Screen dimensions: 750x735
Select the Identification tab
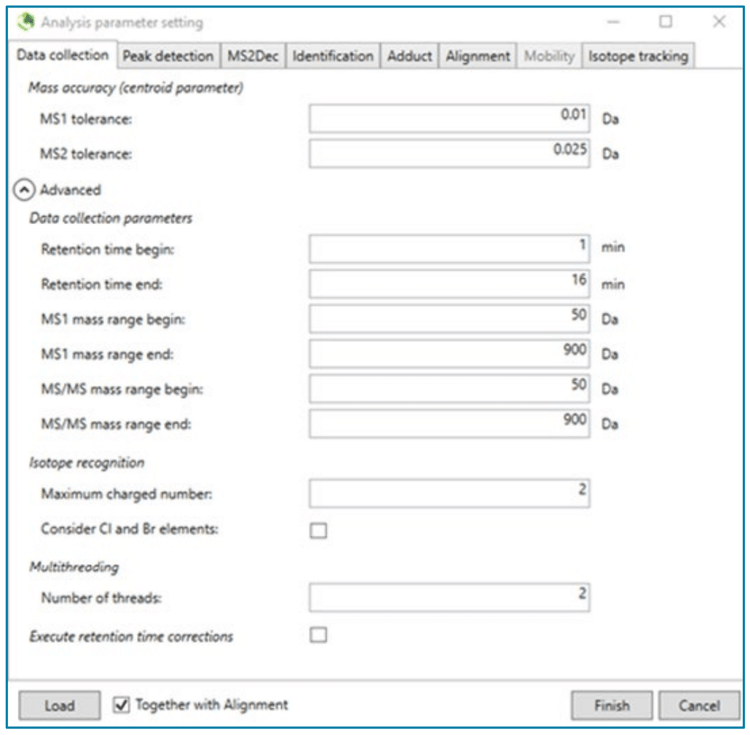333,56
